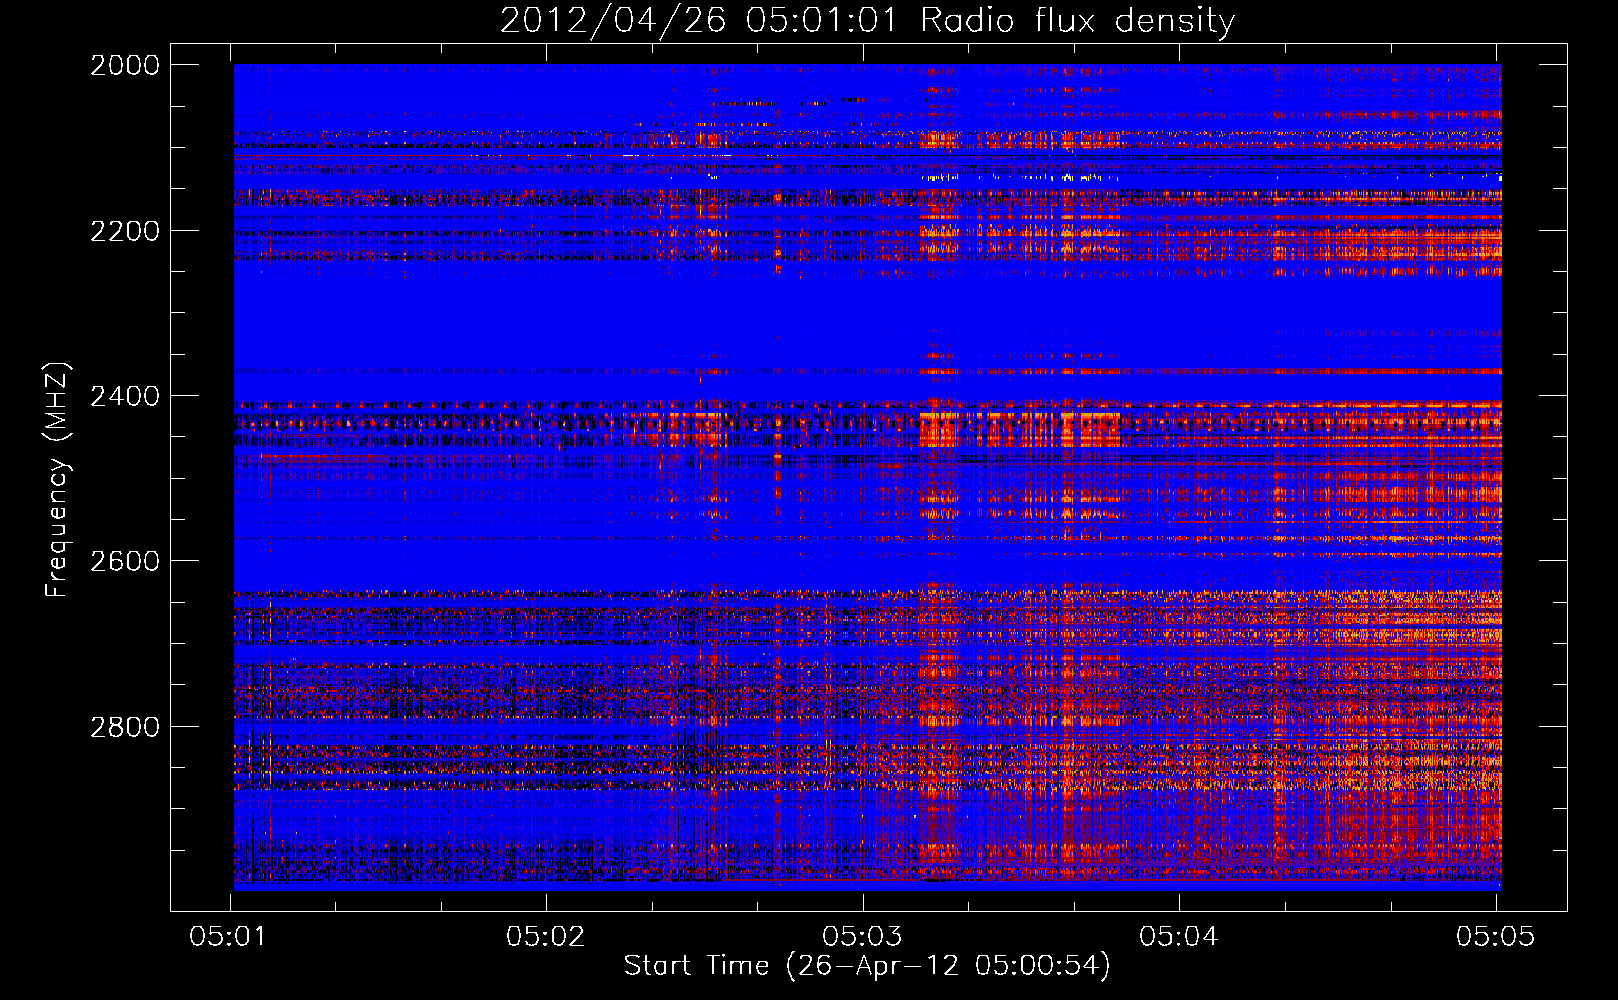Click the plot title "Radio flux density"
1618x1000 pixels.
[1077, 20]
